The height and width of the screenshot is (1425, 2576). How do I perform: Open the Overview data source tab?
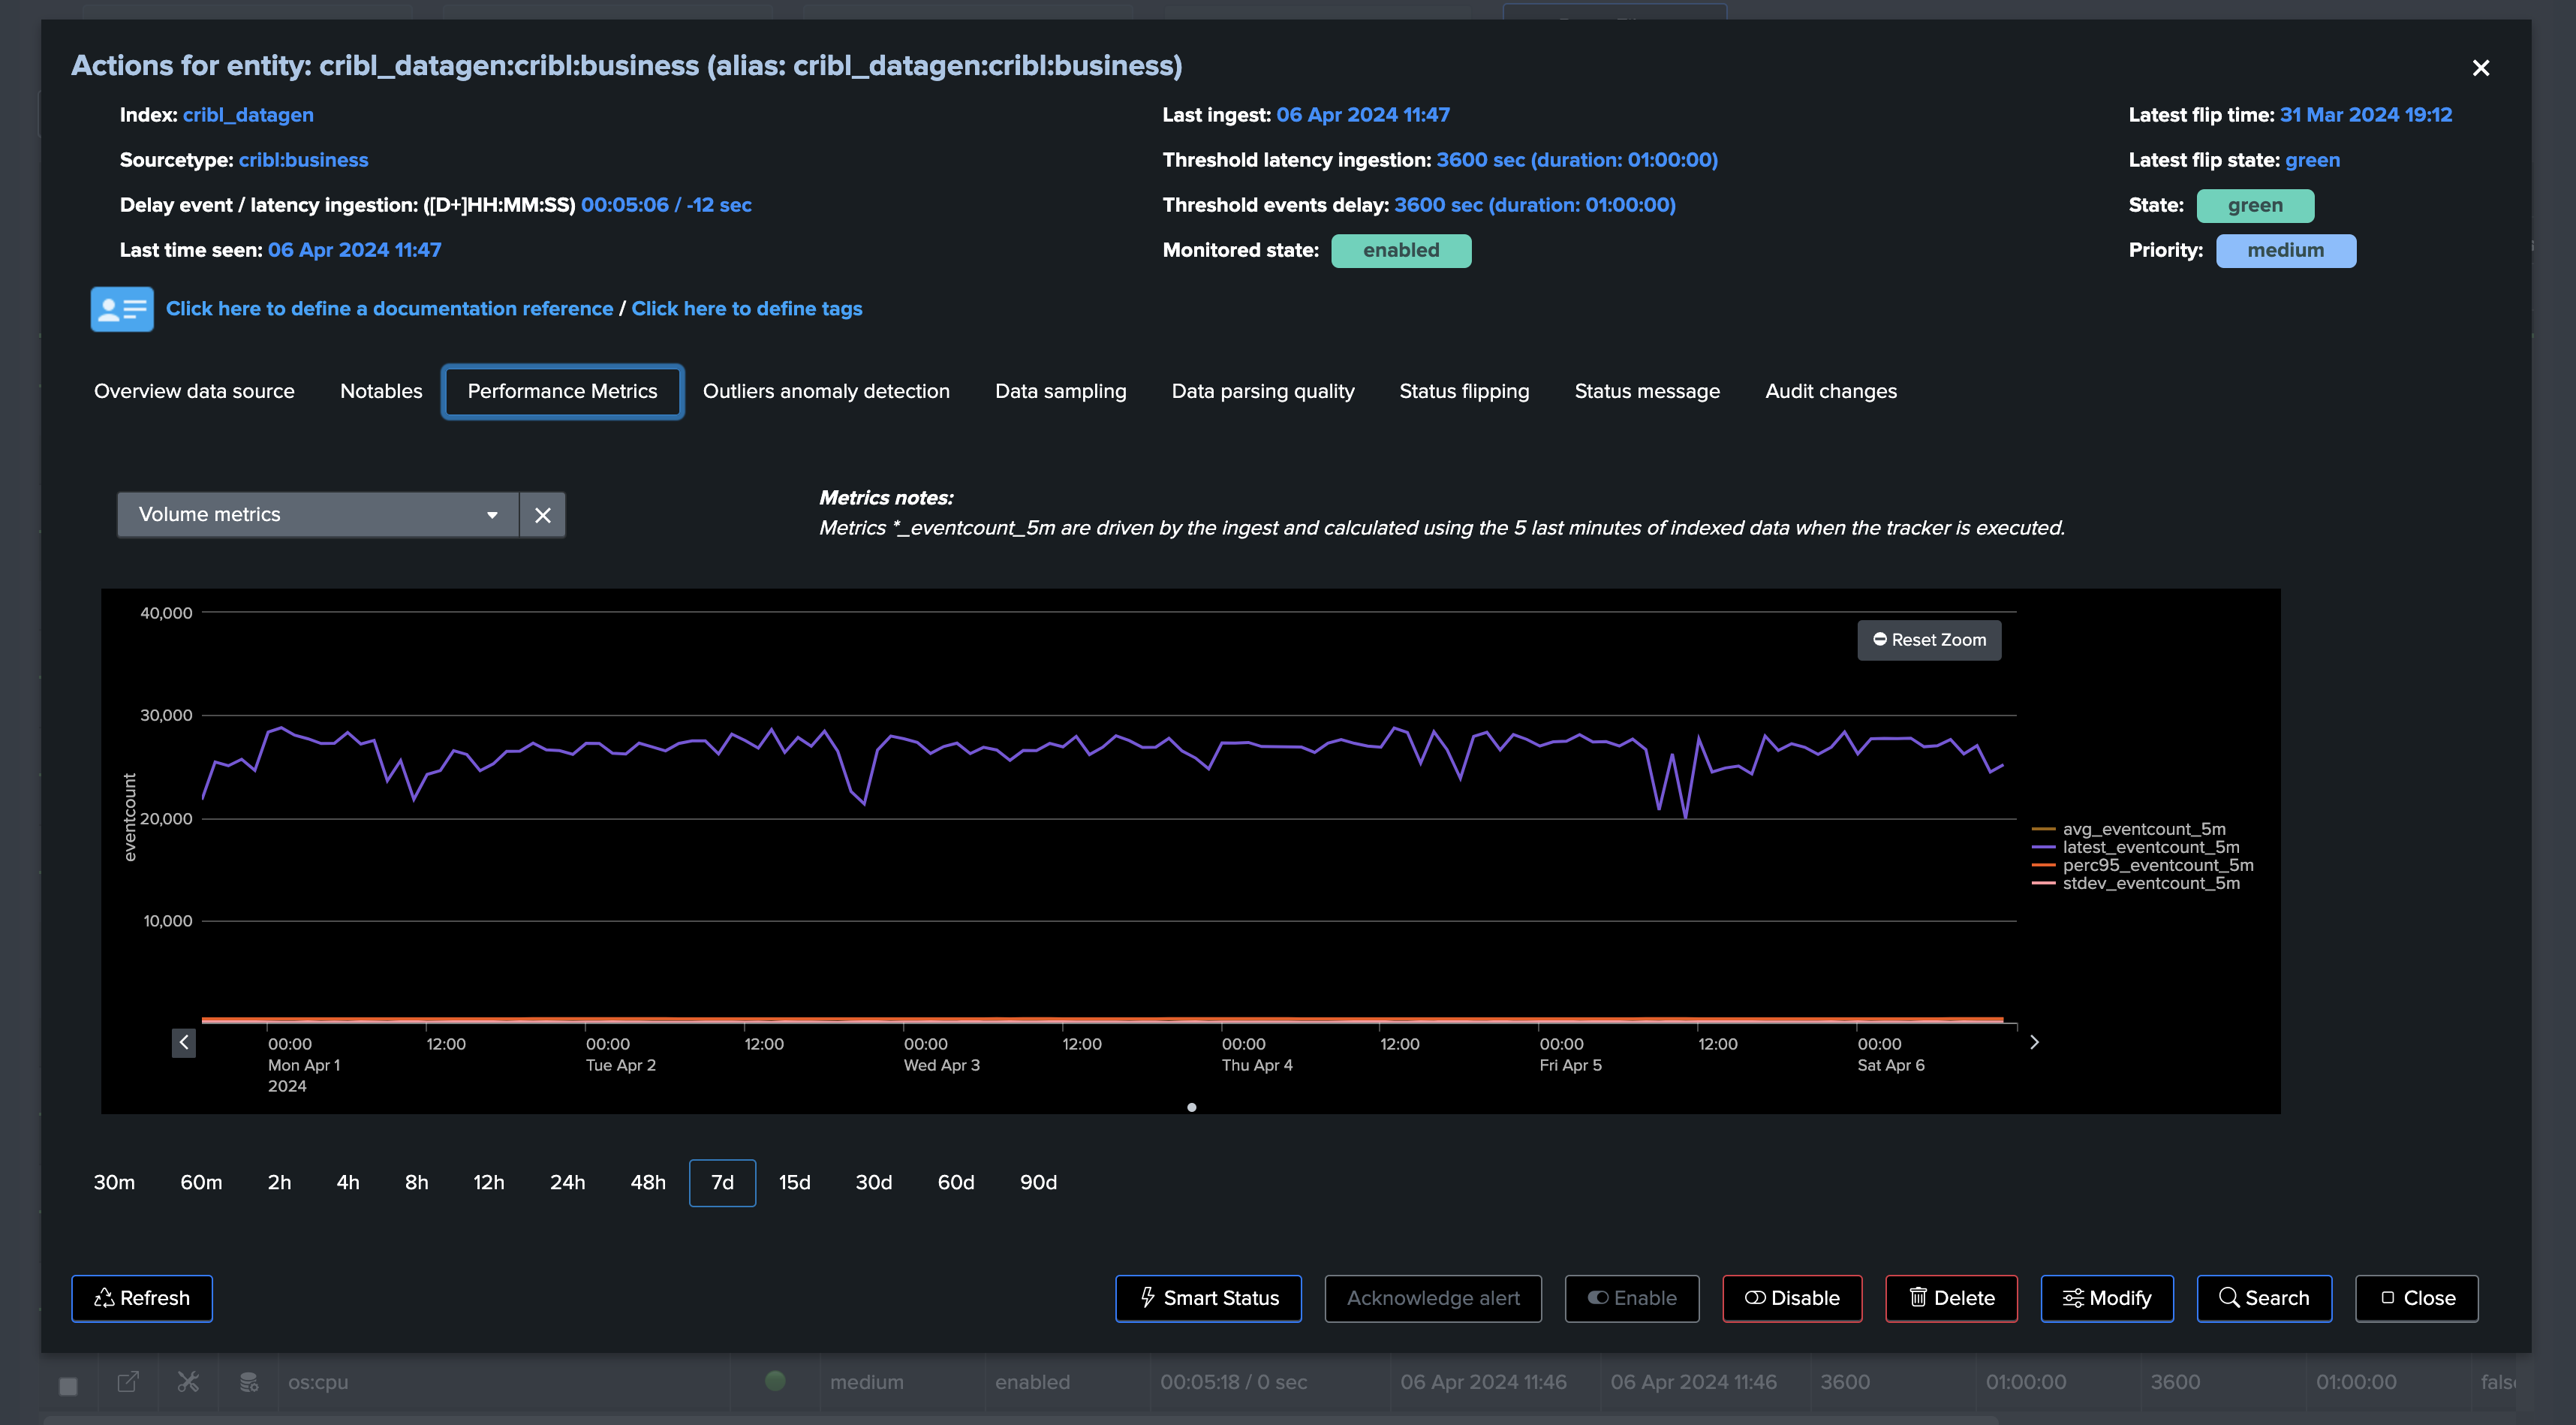pyautogui.click(x=194, y=391)
